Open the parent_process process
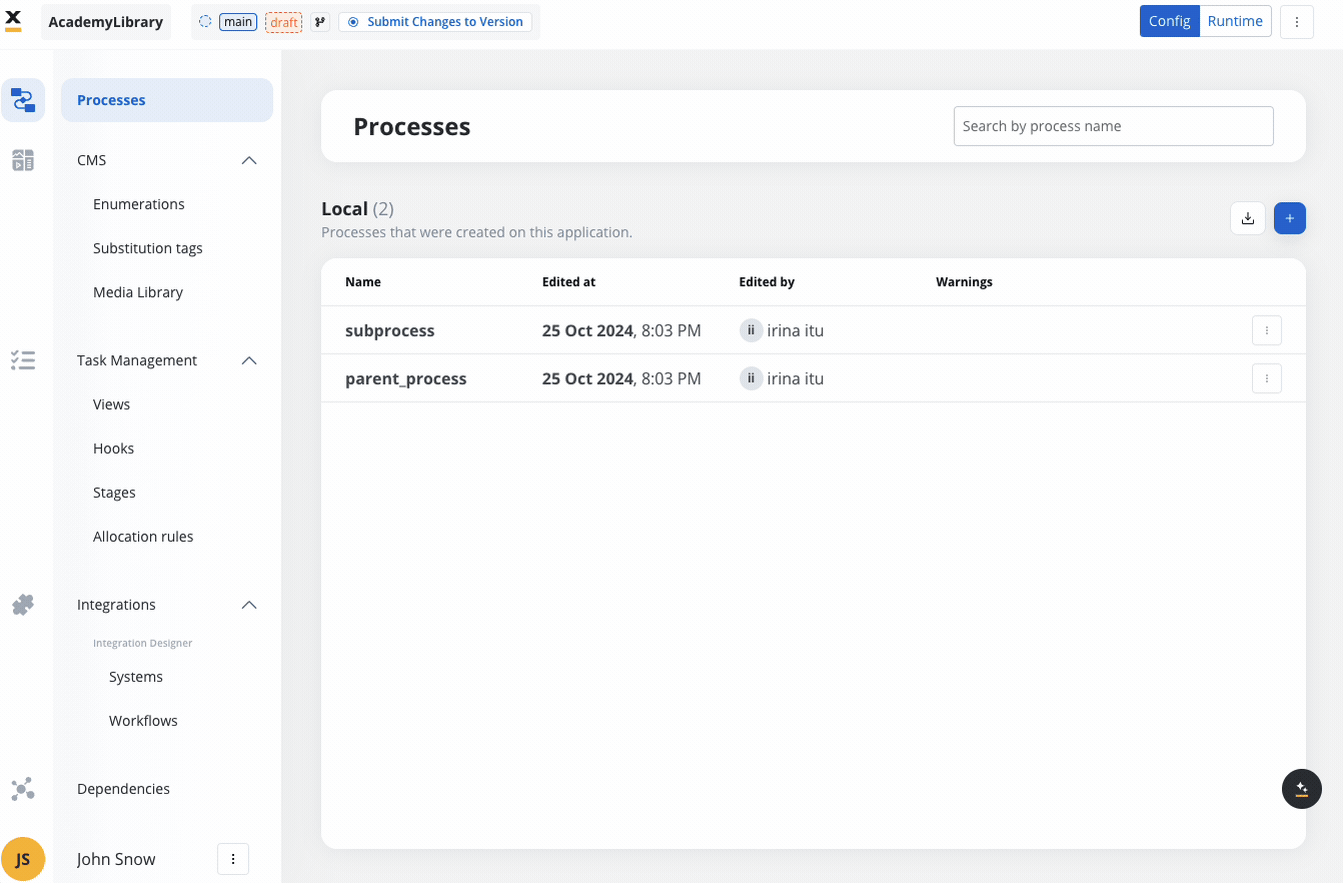The image size is (1343, 883). (x=406, y=379)
